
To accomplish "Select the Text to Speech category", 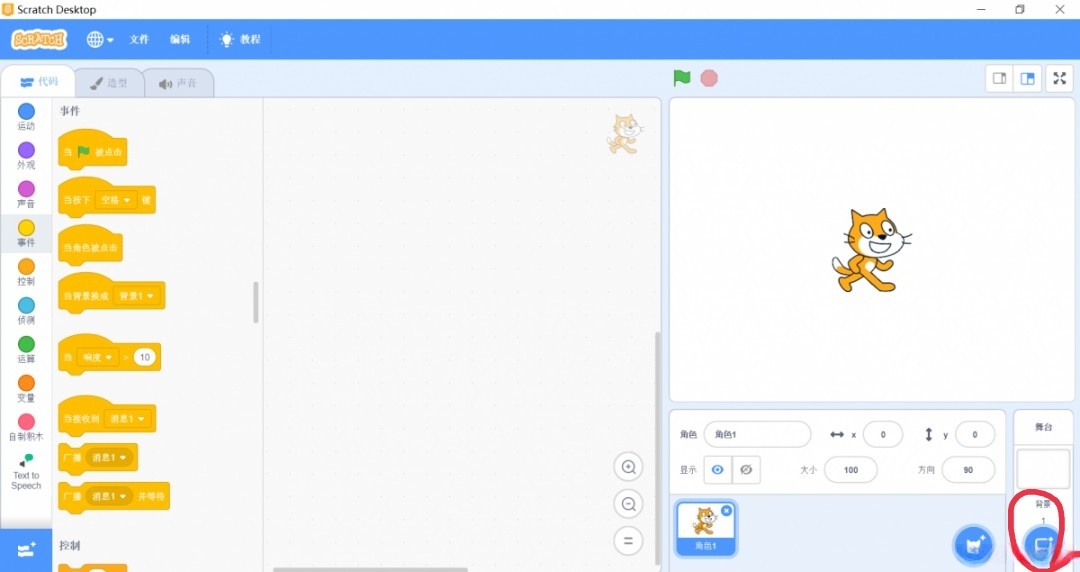I will click(x=26, y=471).
